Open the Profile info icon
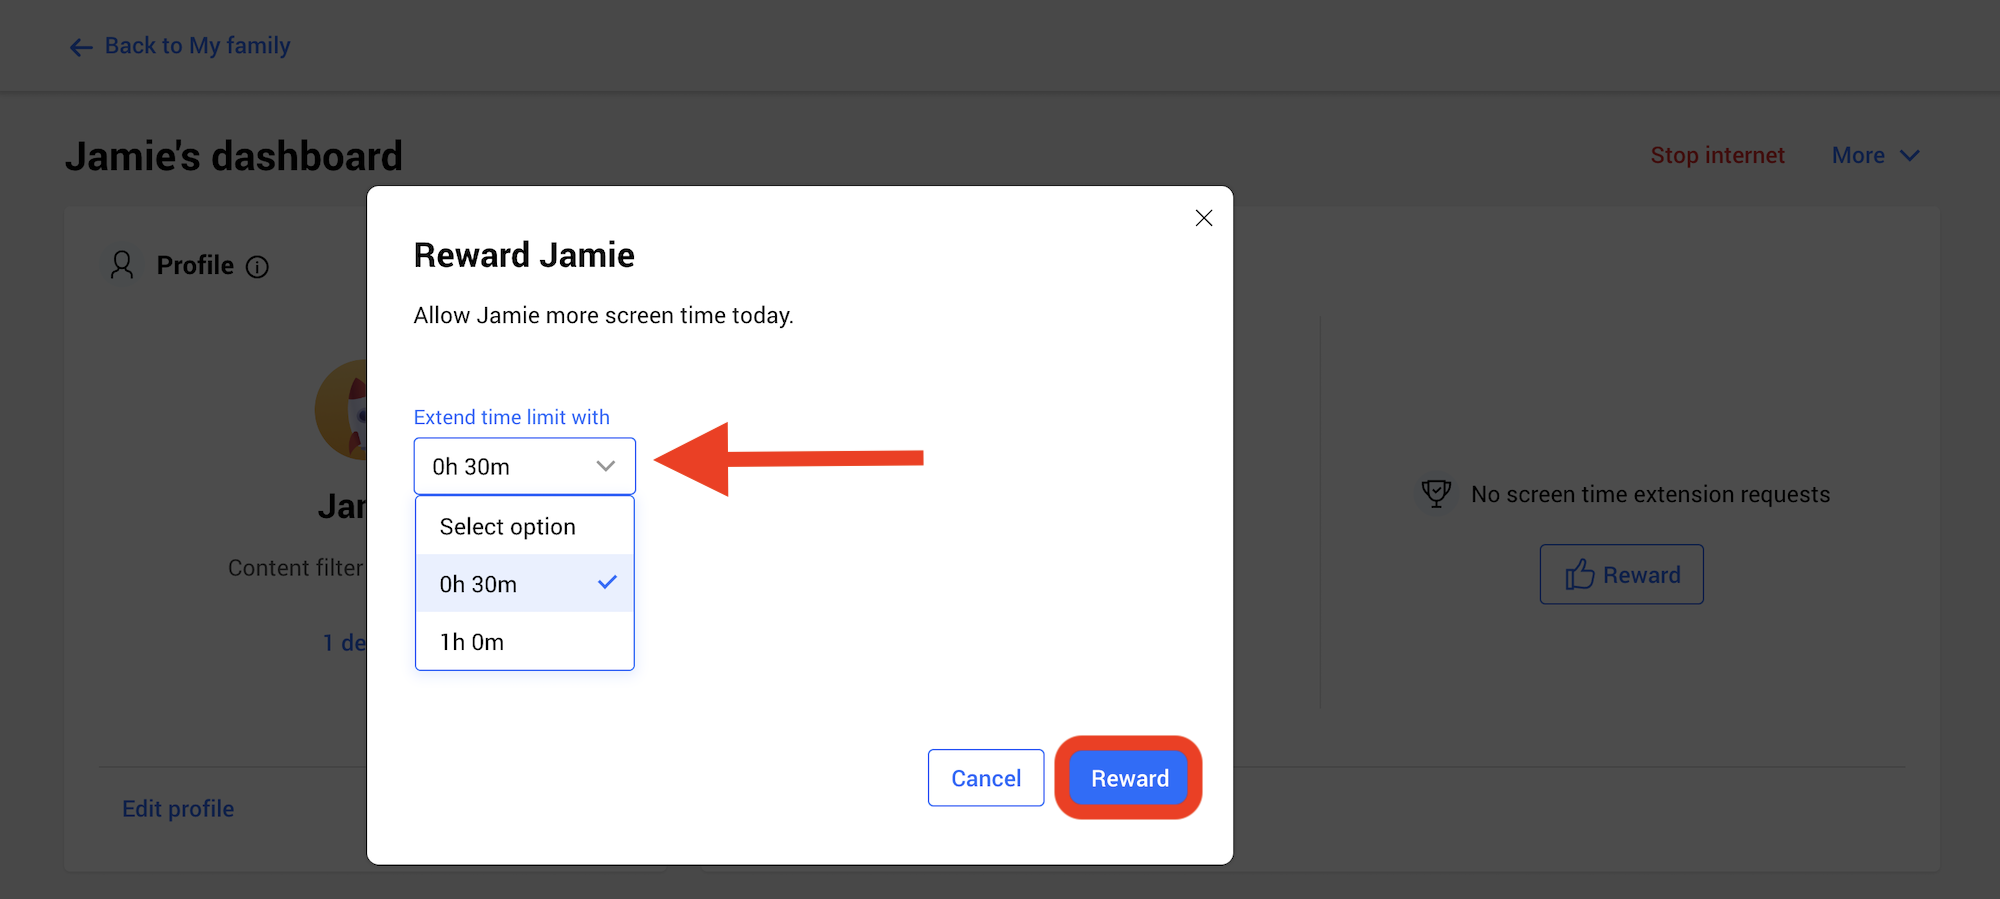 (x=257, y=267)
